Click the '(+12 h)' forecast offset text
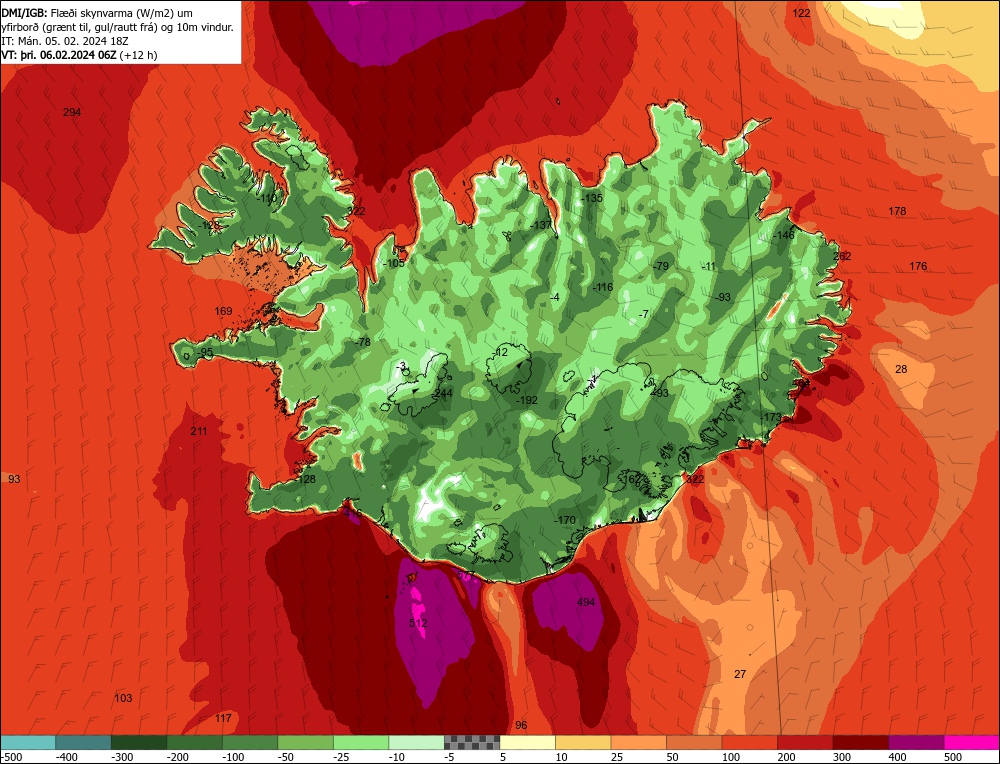1000x764 pixels. [x=138, y=55]
